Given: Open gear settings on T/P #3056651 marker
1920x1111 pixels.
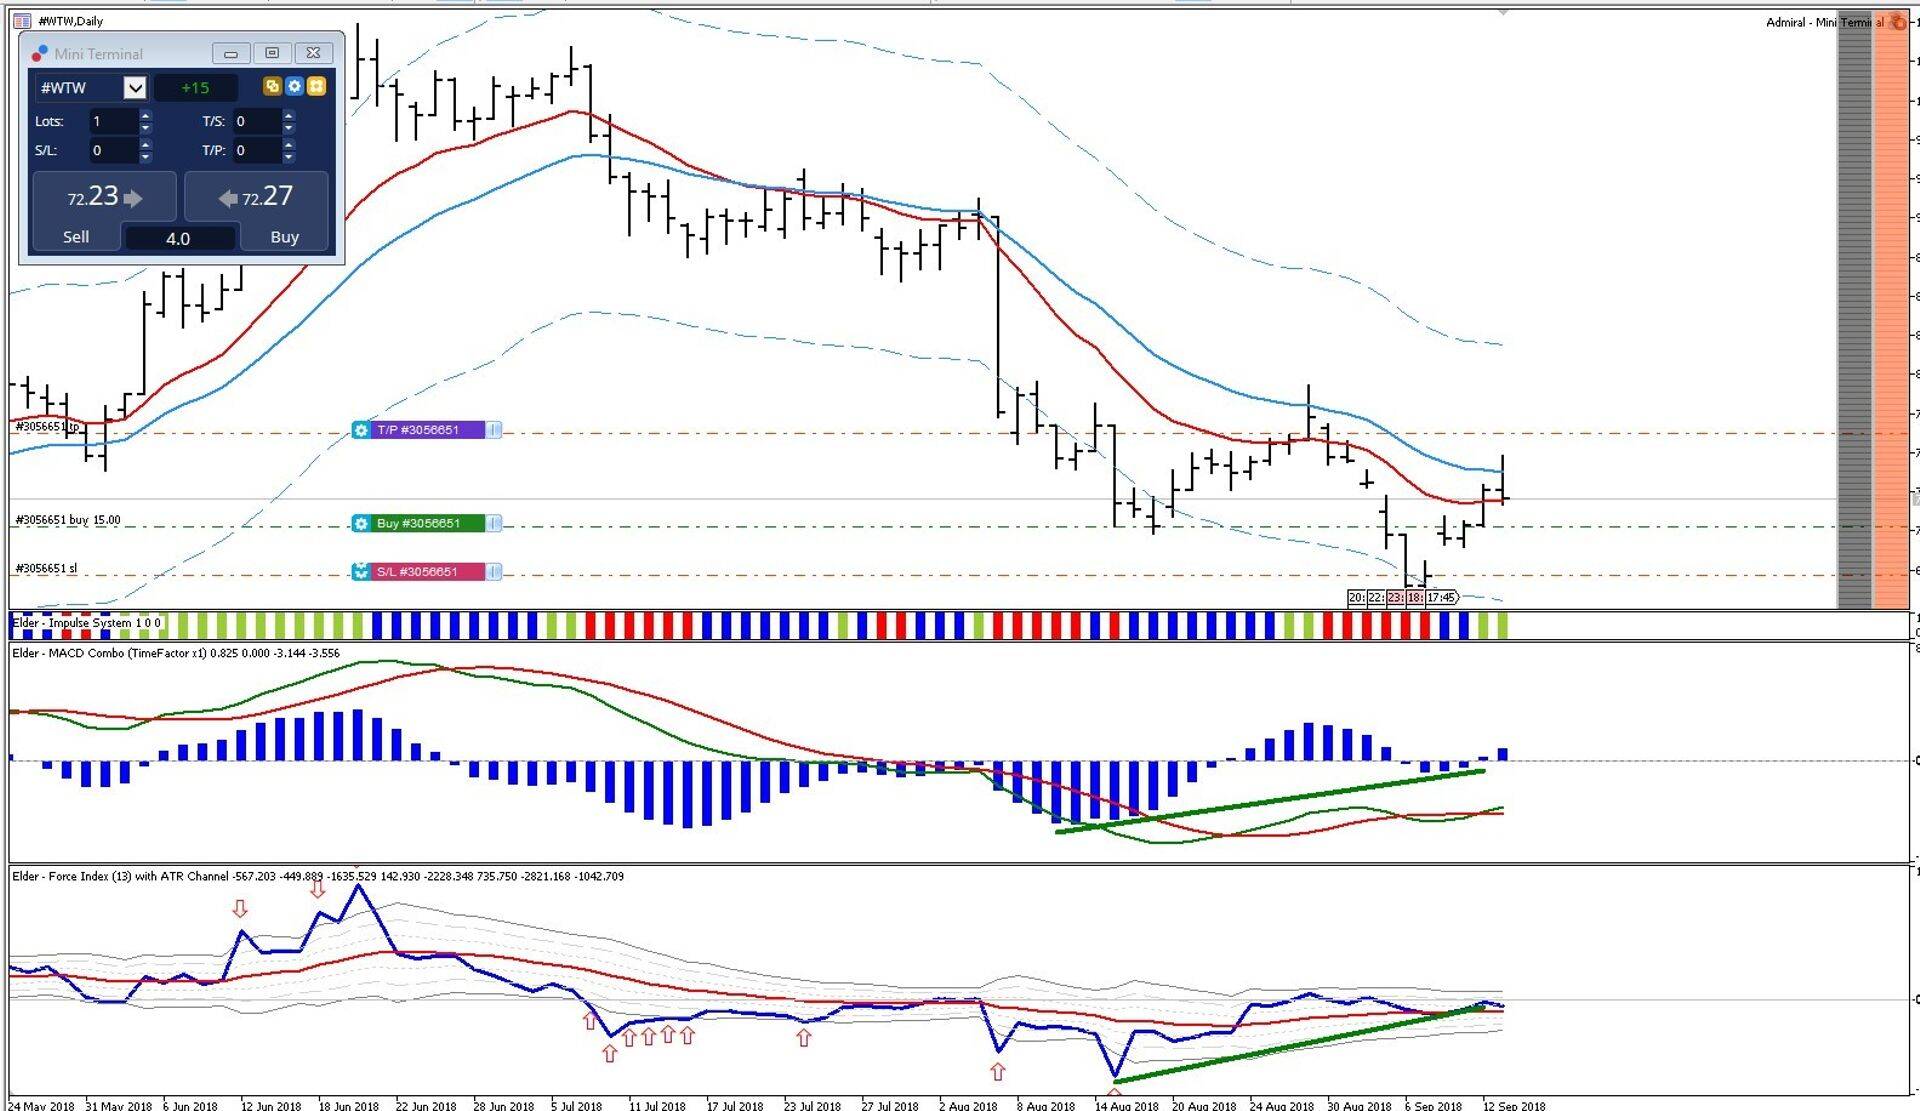Looking at the screenshot, I should 361,430.
